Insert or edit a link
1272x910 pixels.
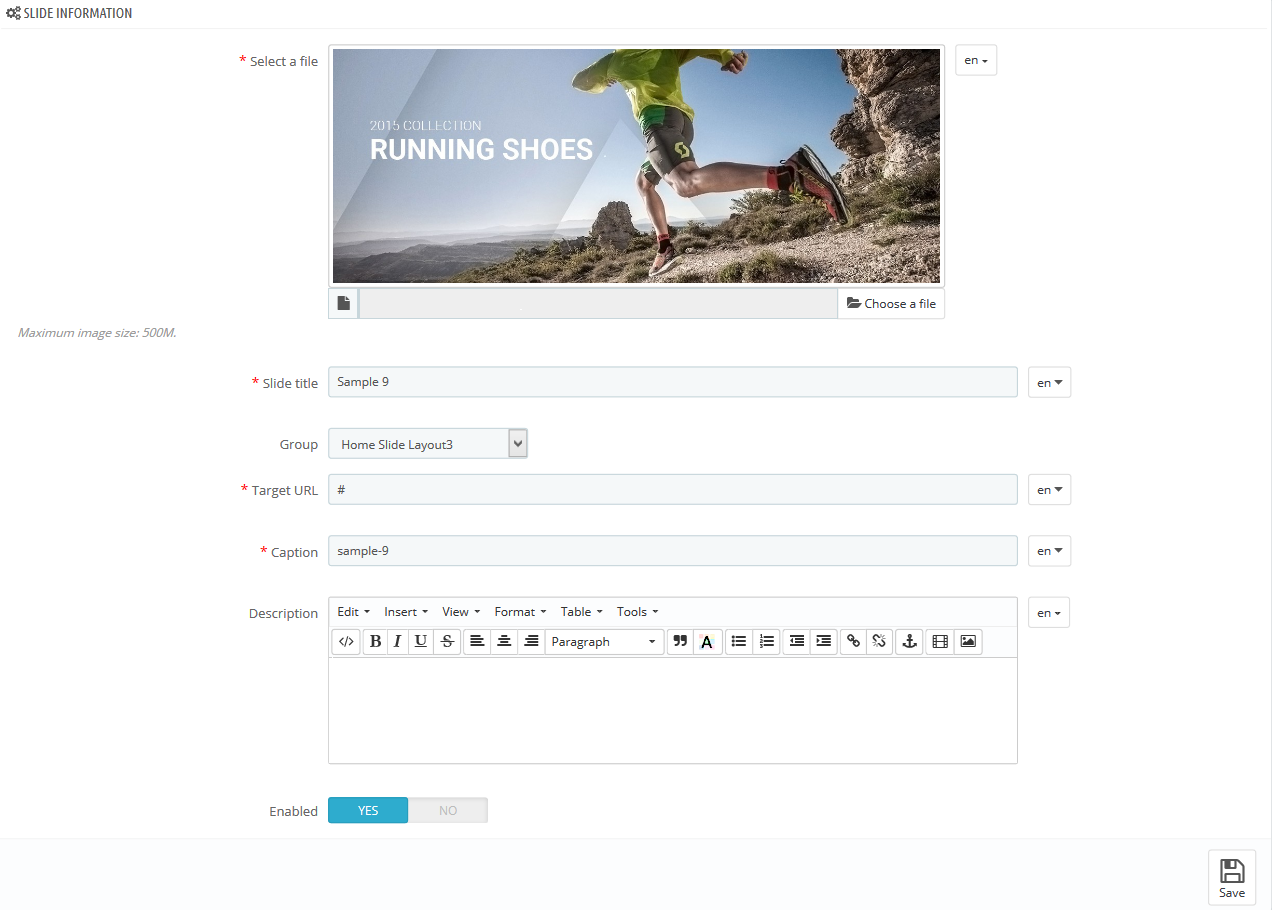pos(853,642)
